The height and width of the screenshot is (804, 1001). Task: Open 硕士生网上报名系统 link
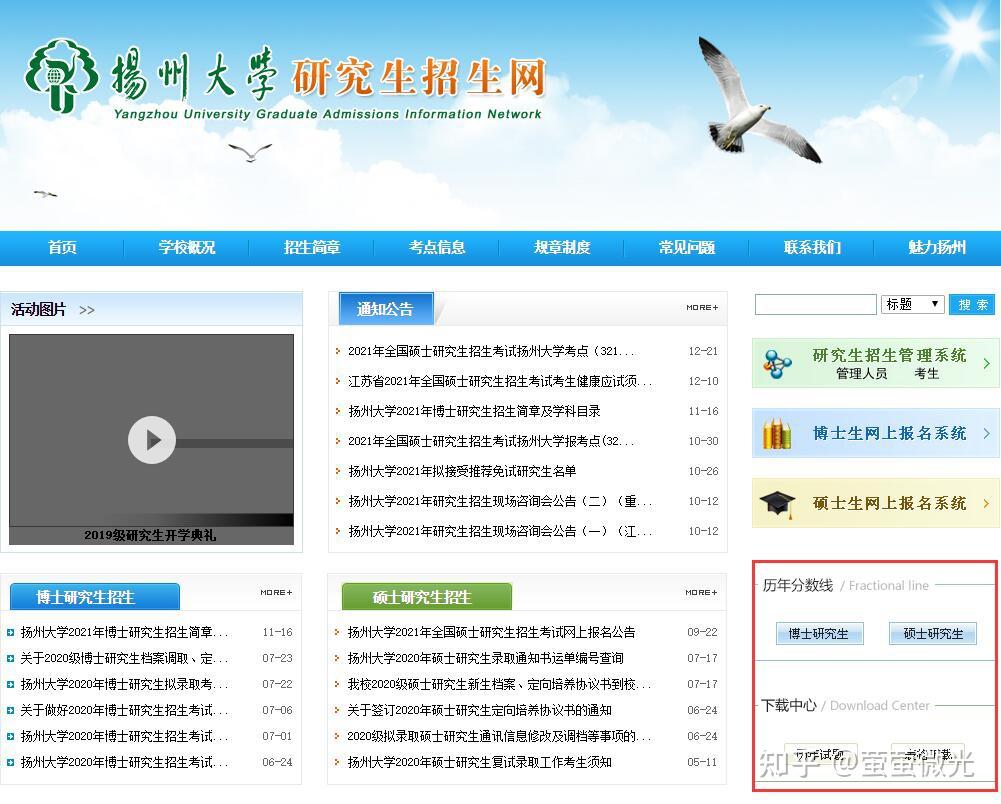click(x=889, y=503)
